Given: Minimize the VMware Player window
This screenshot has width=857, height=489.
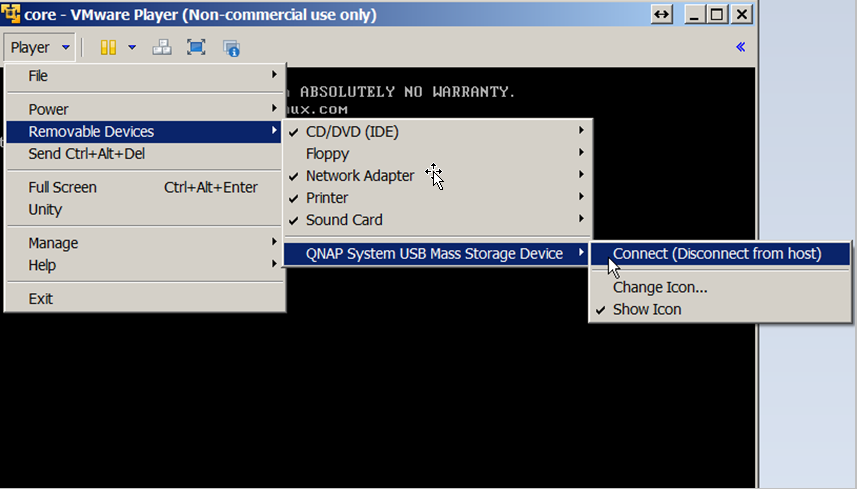Looking at the screenshot, I should (x=694, y=14).
